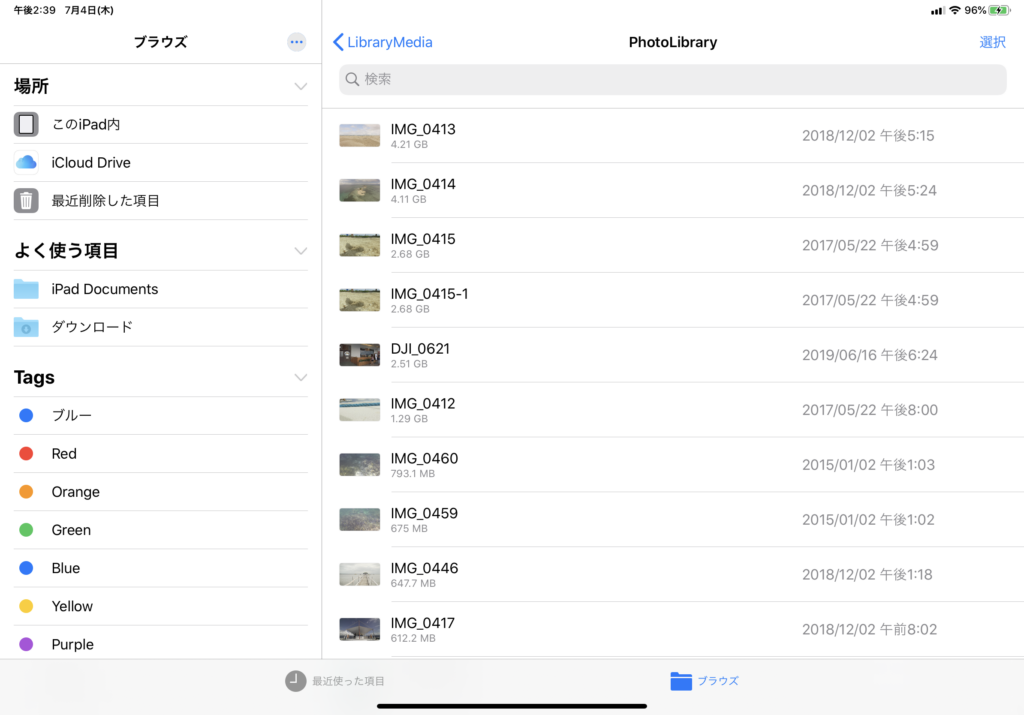Viewport: 1024px width, 715px height.
Task: Open the Downloads folder icon
Action: point(26,327)
